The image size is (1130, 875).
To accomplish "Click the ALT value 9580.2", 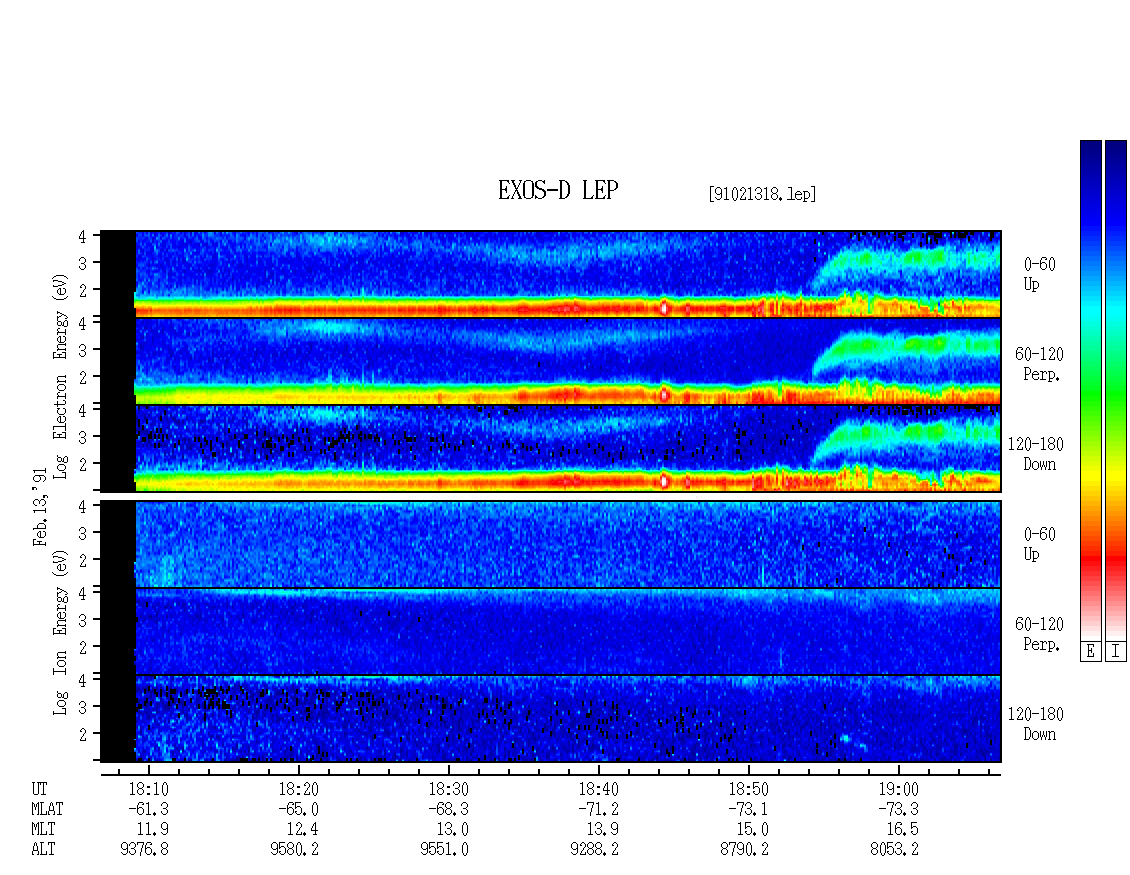I will [x=294, y=849].
